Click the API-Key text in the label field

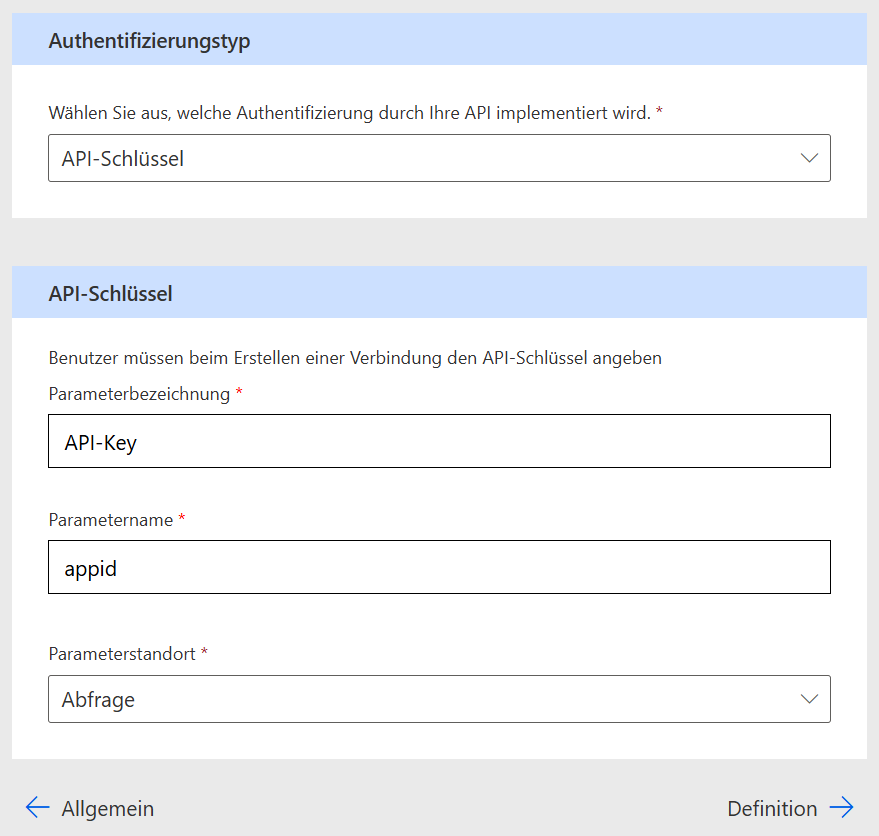tap(100, 442)
